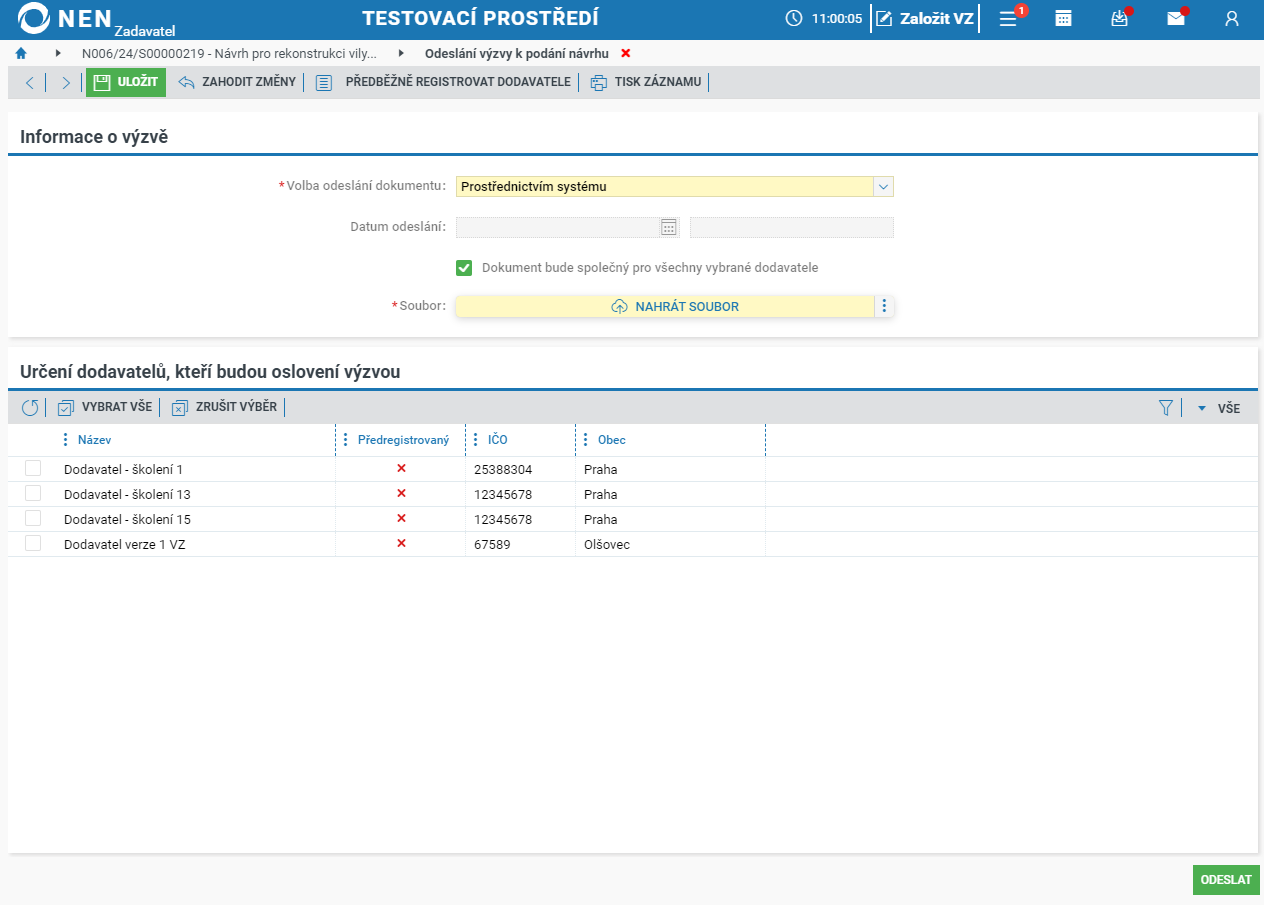Select checkbox for Dodavatel - školení 15
The height and width of the screenshot is (905, 1264).
pyautogui.click(x=33, y=518)
